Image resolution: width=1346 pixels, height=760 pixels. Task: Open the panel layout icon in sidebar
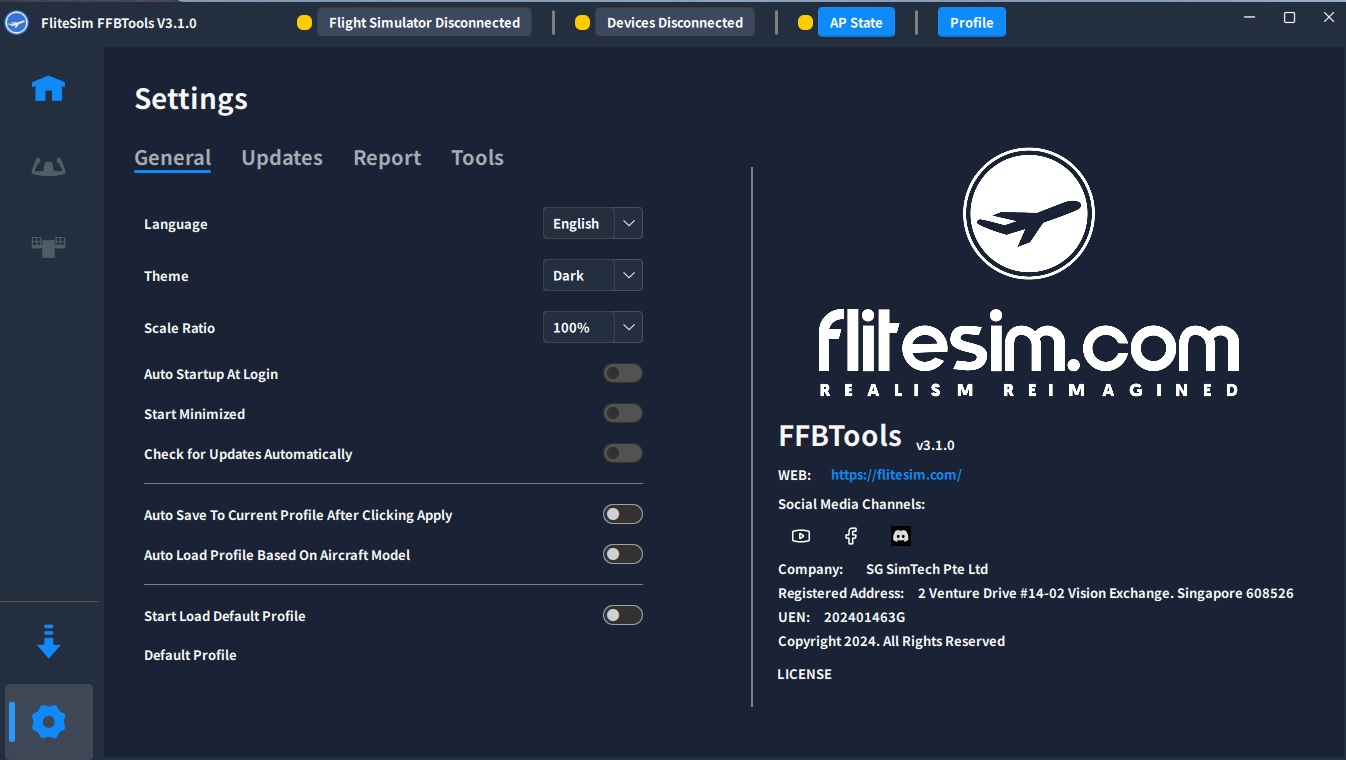click(x=48, y=245)
